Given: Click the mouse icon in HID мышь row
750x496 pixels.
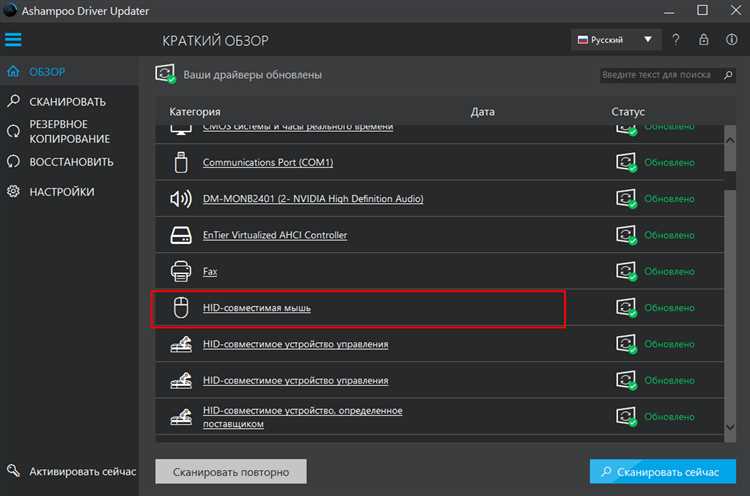Looking at the screenshot, I should [x=181, y=308].
